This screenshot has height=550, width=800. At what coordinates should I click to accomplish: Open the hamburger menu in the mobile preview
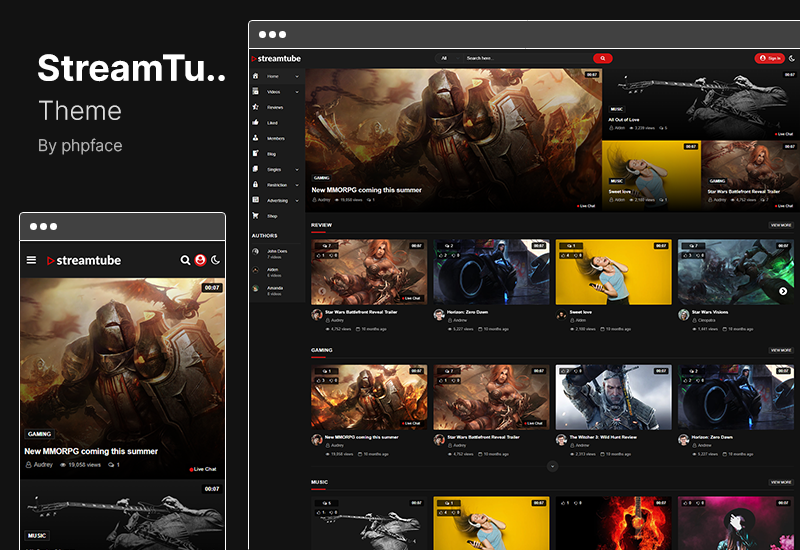coord(31,260)
